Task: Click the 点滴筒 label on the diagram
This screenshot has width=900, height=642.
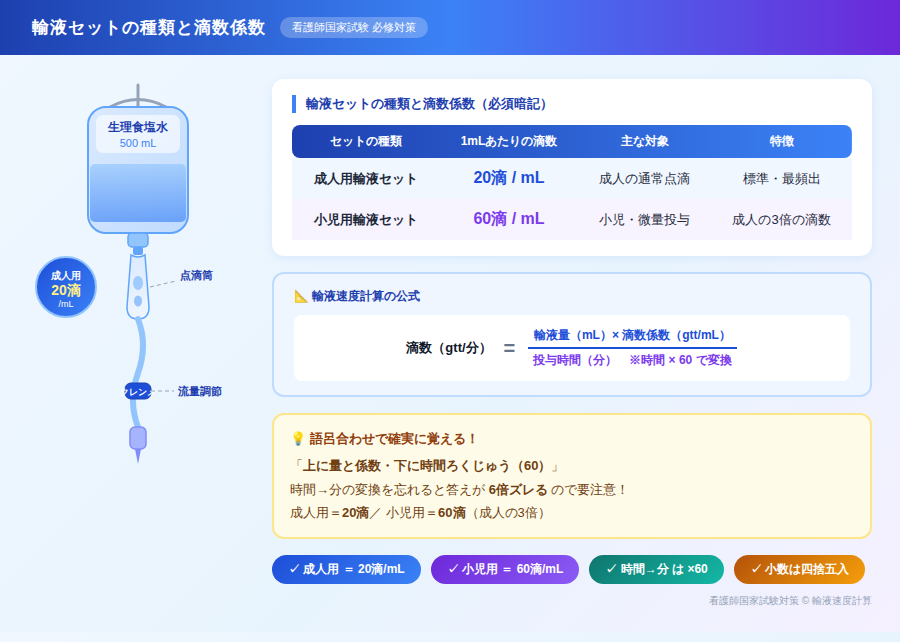Action: pyautogui.click(x=196, y=275)
